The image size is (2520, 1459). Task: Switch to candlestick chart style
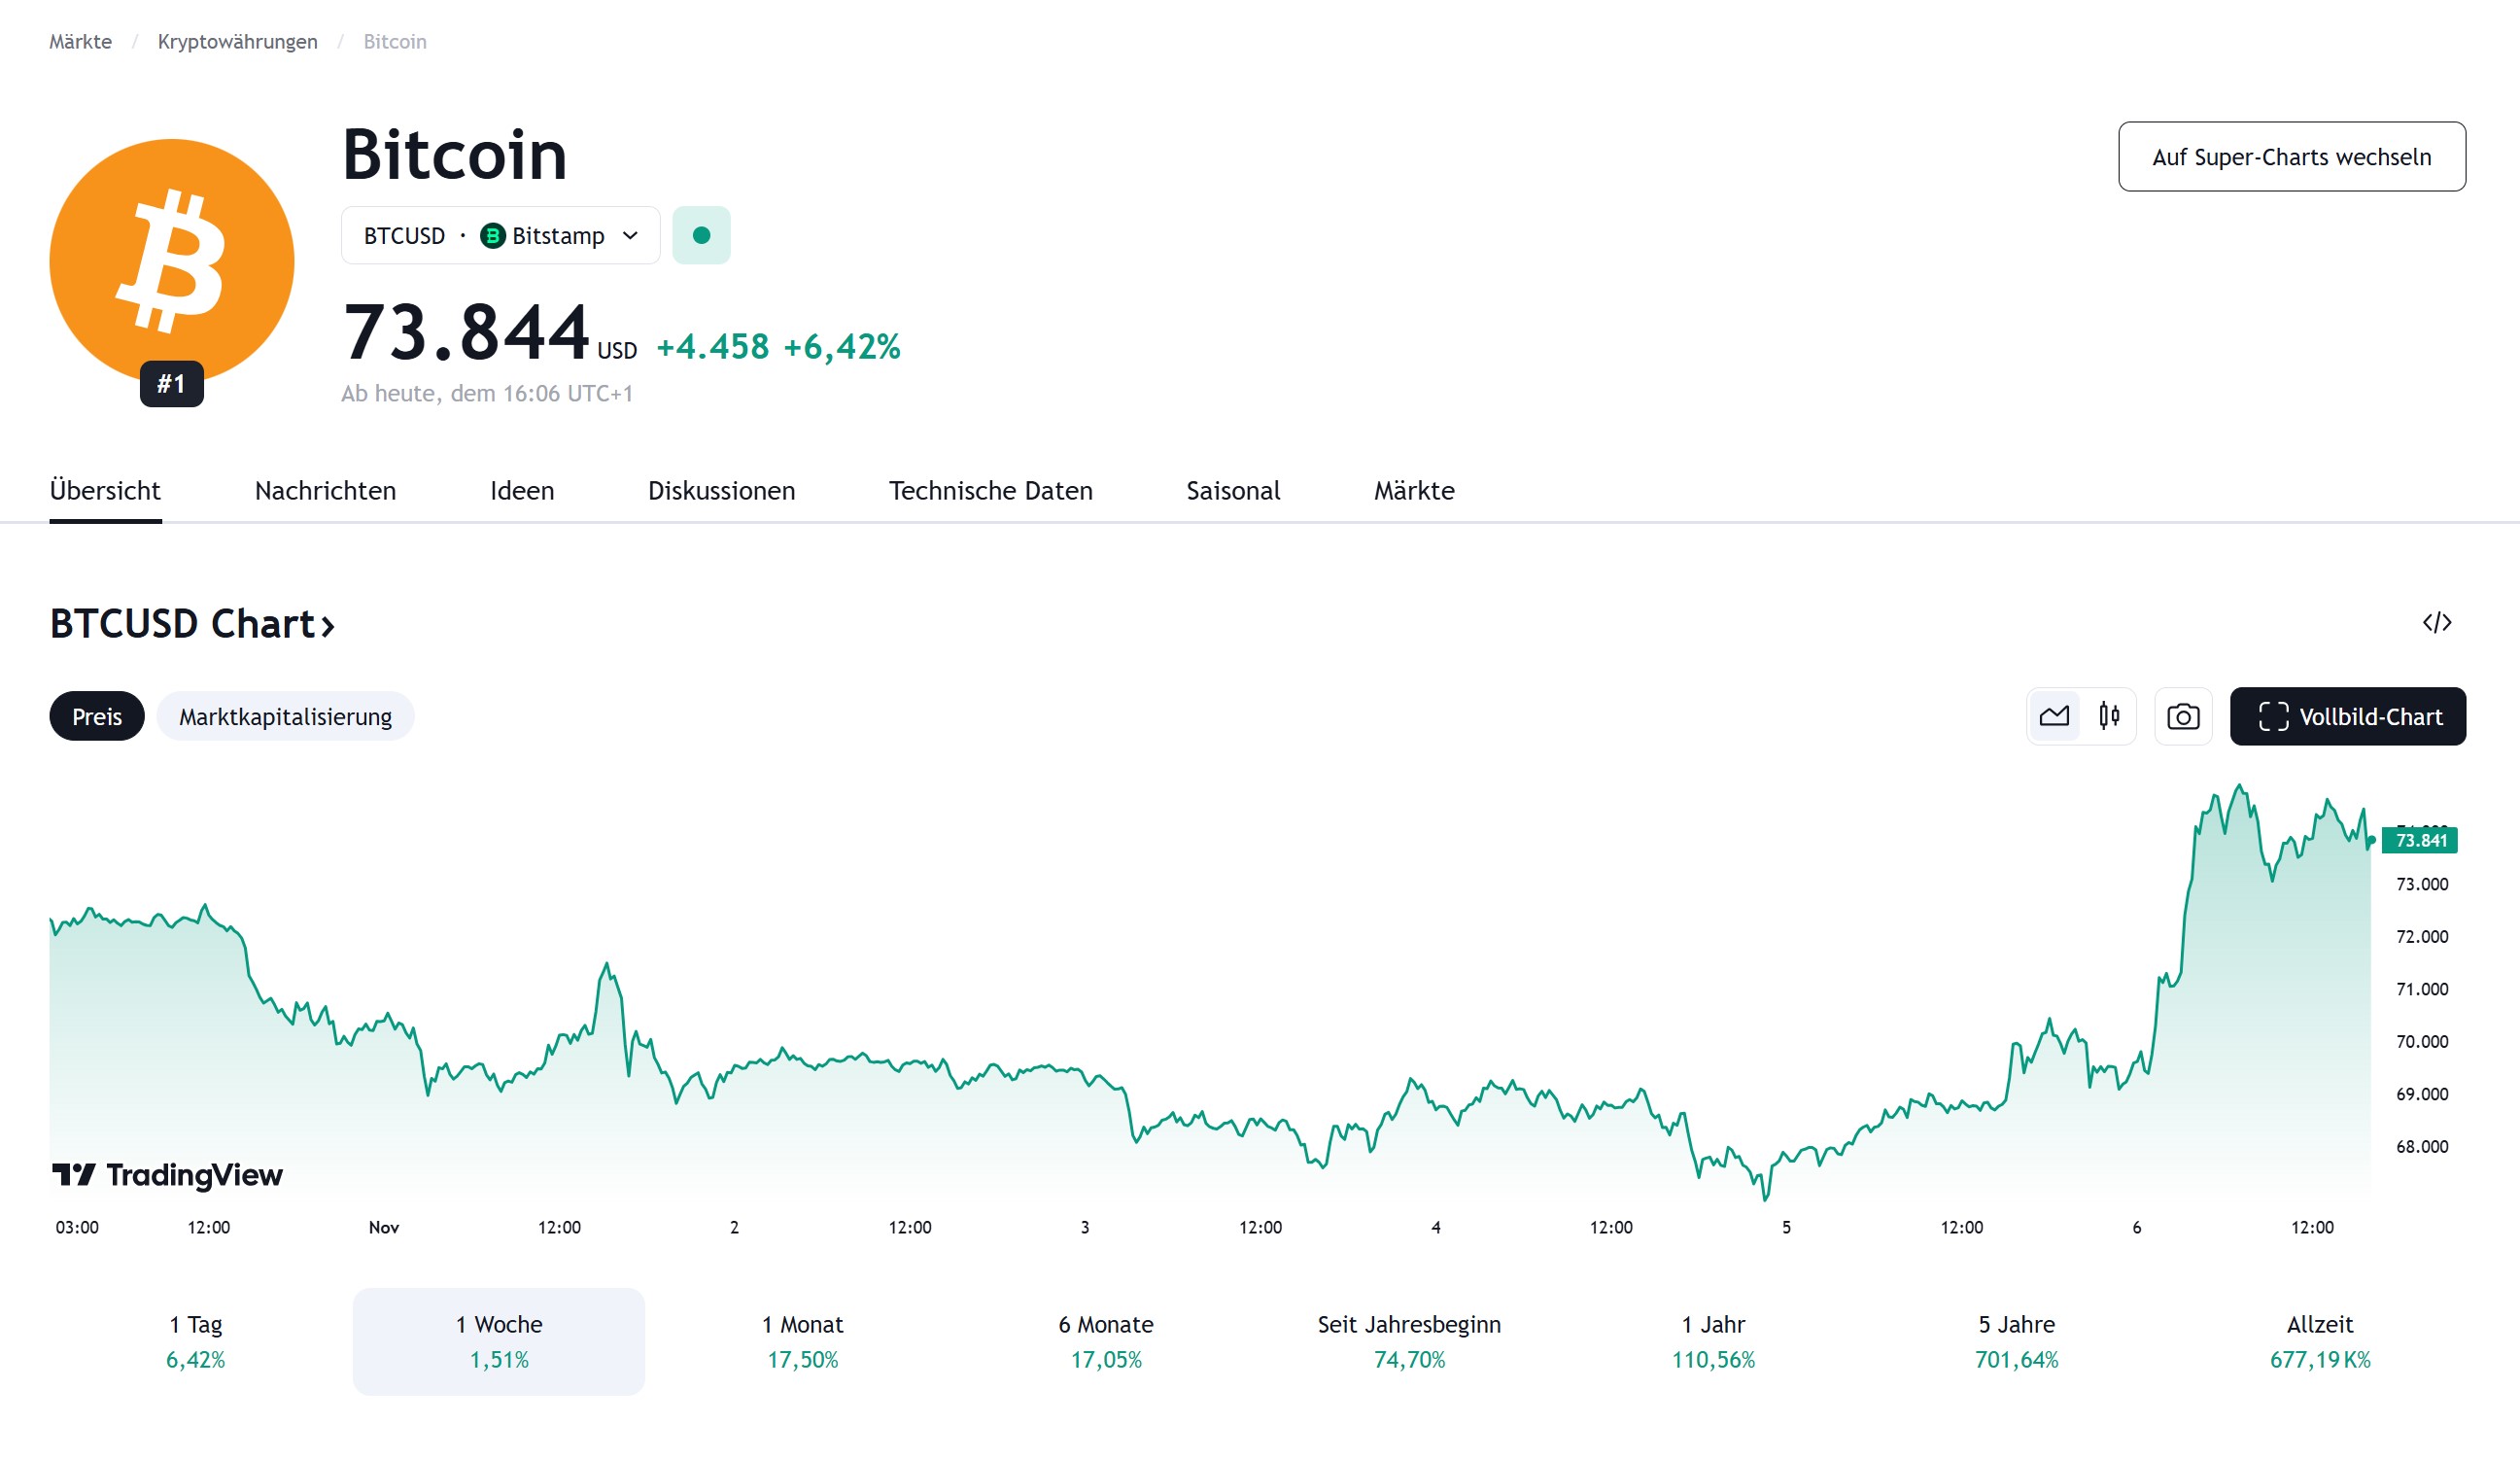click(2109, 716)
